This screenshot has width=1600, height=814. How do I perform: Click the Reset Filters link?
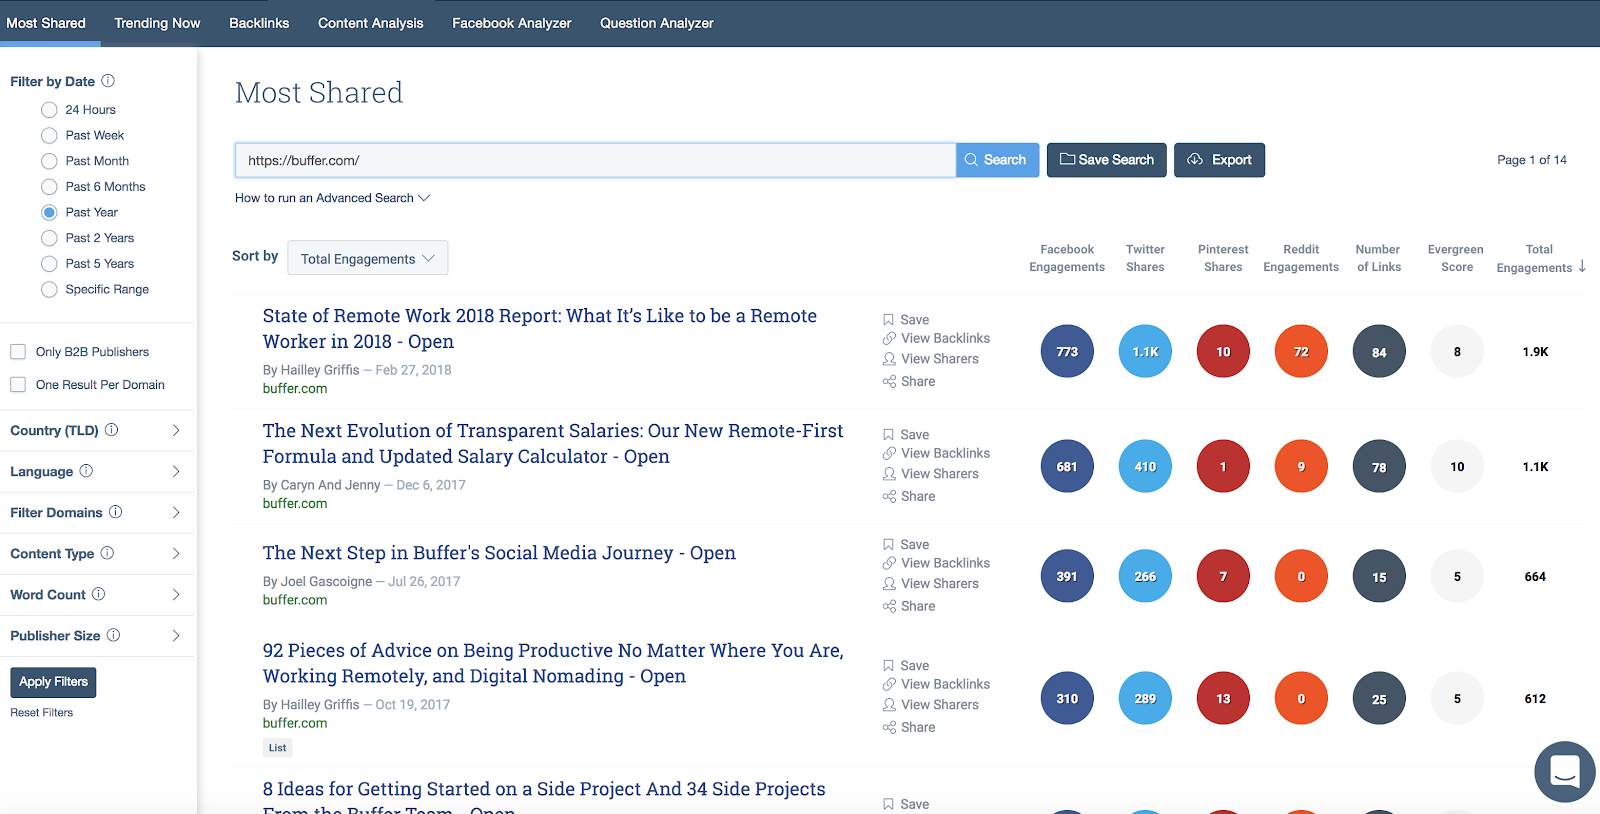click(x=42, y=713)
